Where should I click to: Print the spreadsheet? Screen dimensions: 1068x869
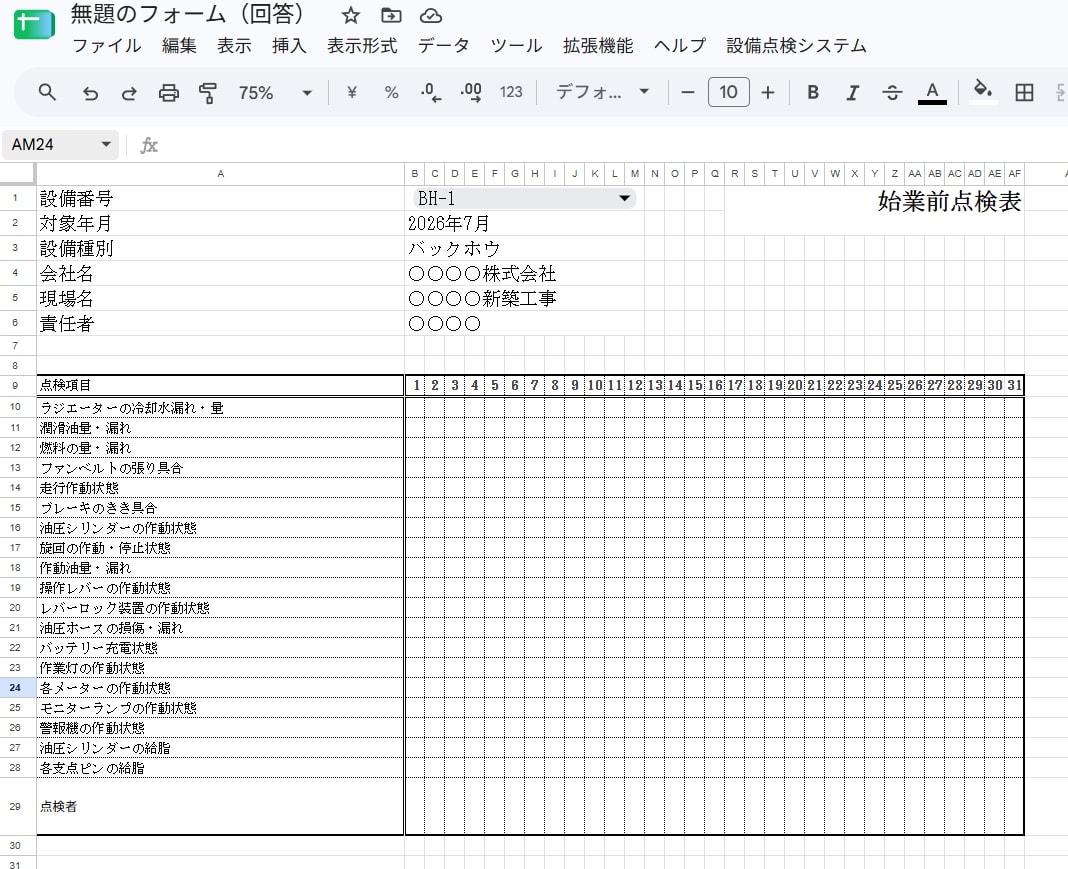click(x=168, y=93)
